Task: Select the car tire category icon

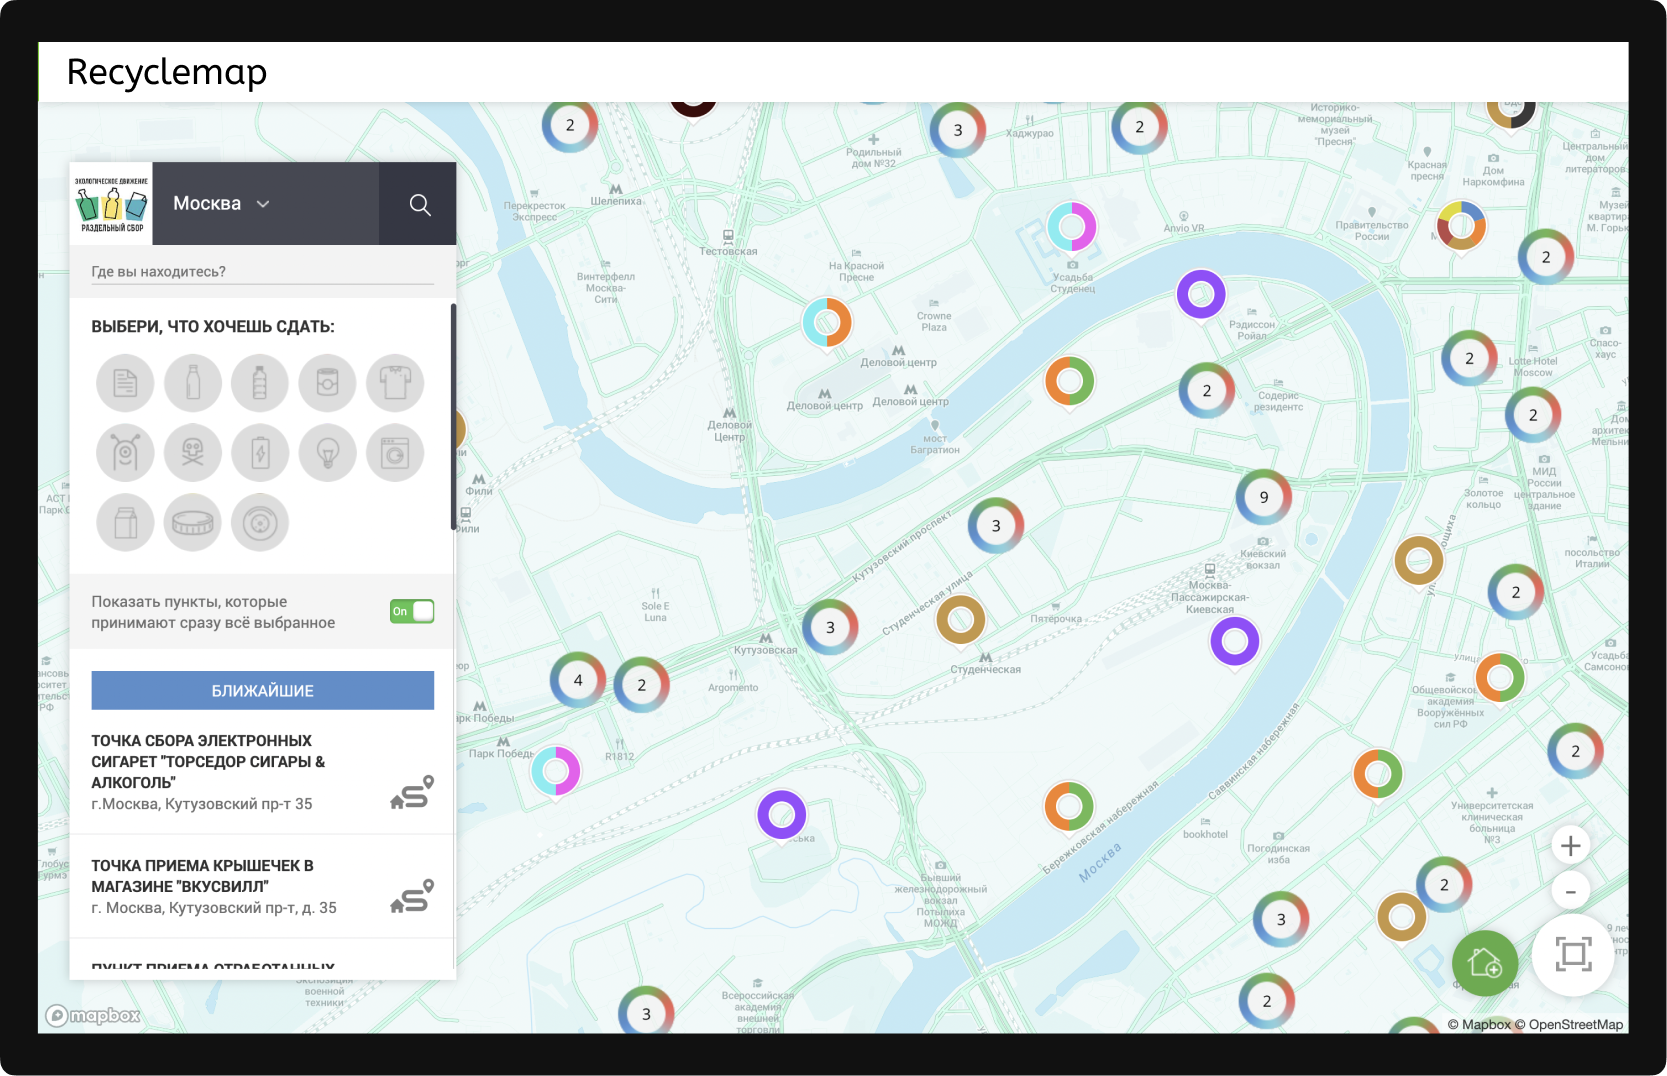Action: pyautogui.click(x=260, y=522)
